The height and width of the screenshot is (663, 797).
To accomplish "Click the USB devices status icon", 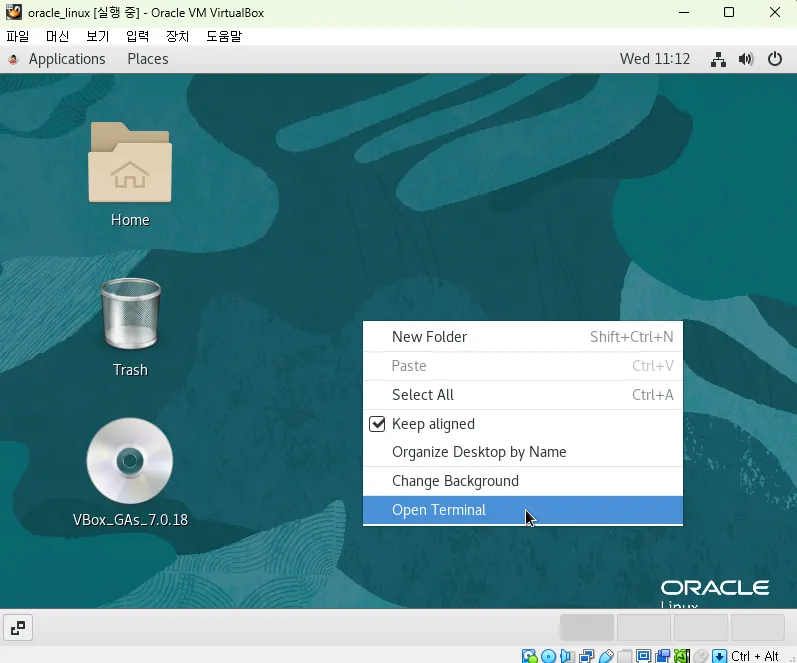I will [x=606, y=656].
